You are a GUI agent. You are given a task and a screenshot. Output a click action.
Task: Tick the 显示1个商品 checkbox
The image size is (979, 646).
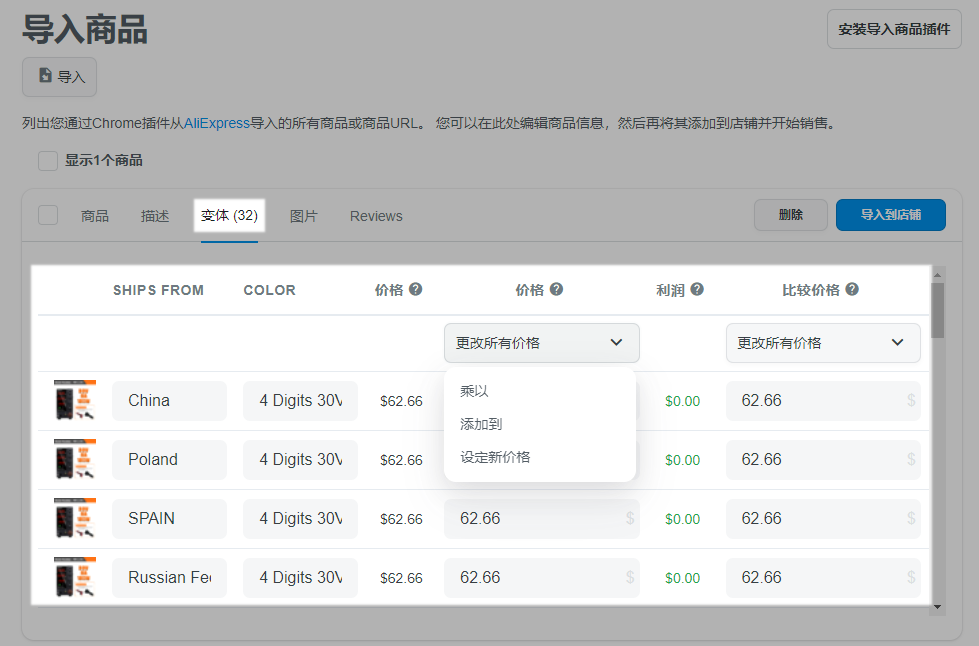tap(48, 160)
